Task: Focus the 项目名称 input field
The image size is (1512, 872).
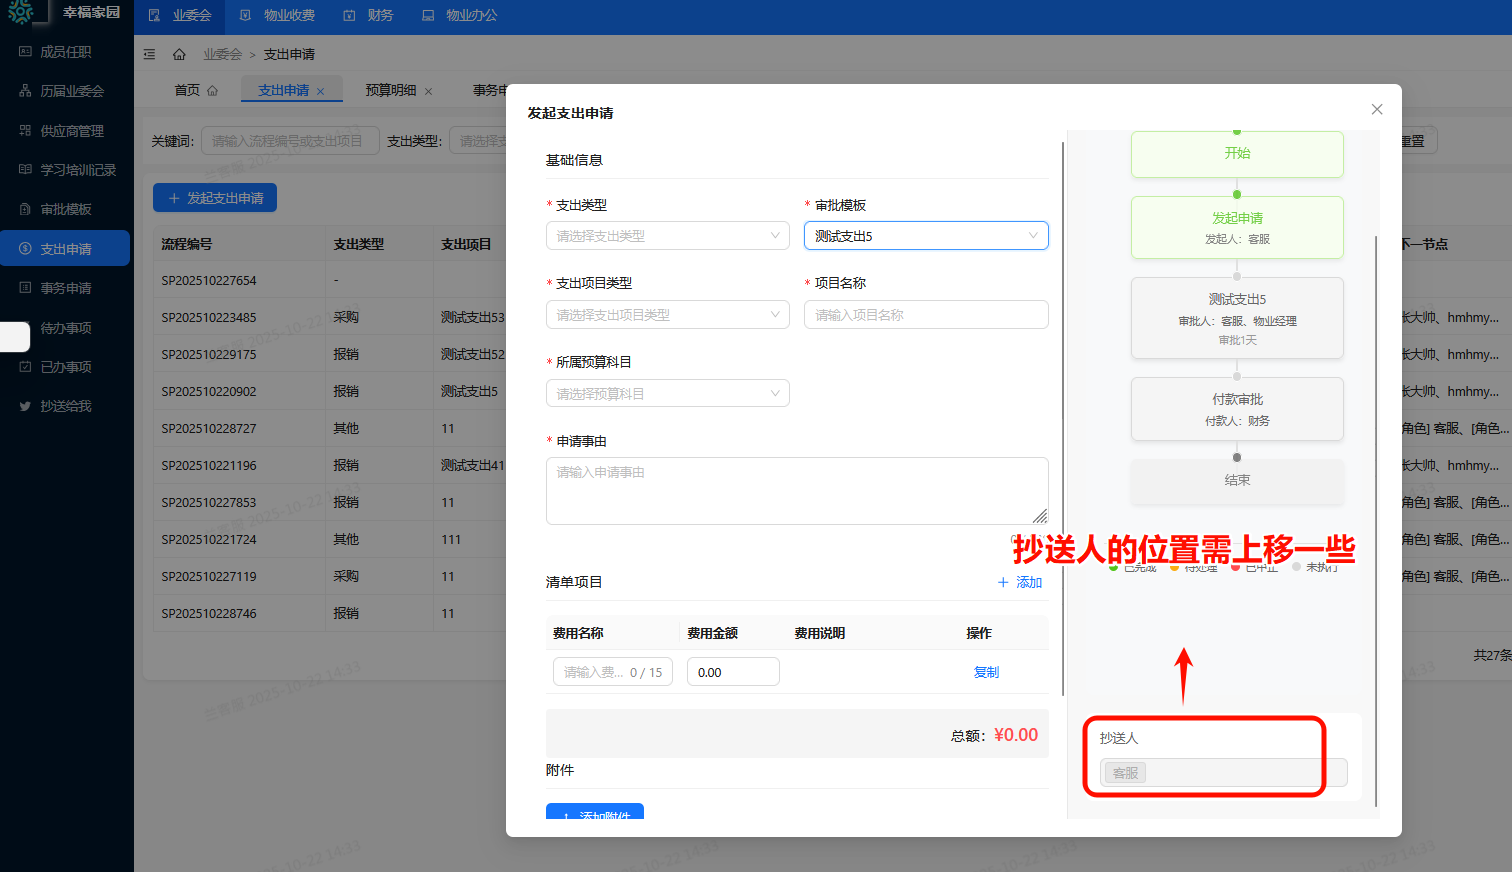Action: [x=925, y=315]
